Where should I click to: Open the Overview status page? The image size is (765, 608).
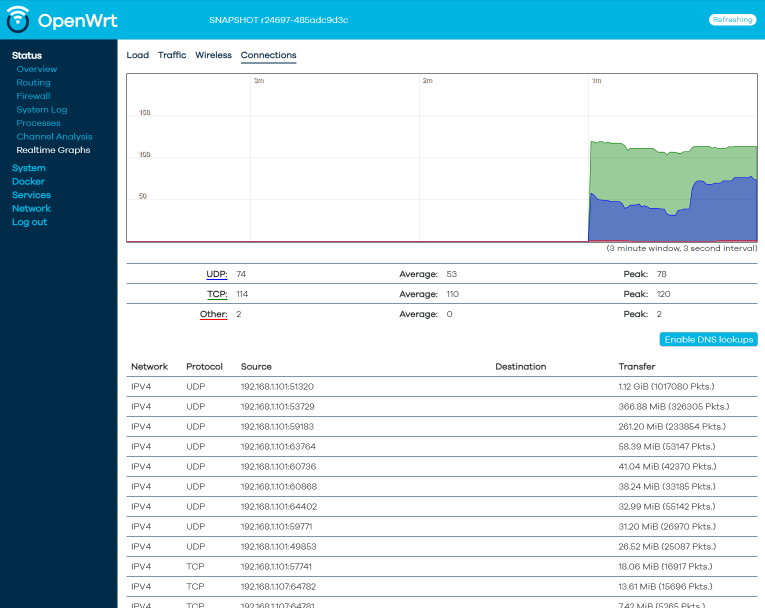(x=37, y=70)
